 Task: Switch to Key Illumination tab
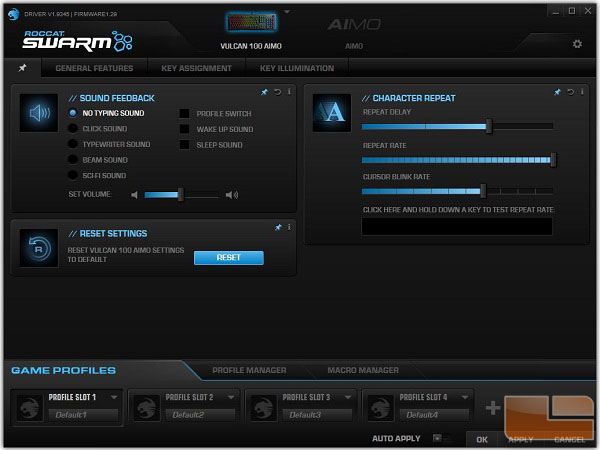(297, 68)
